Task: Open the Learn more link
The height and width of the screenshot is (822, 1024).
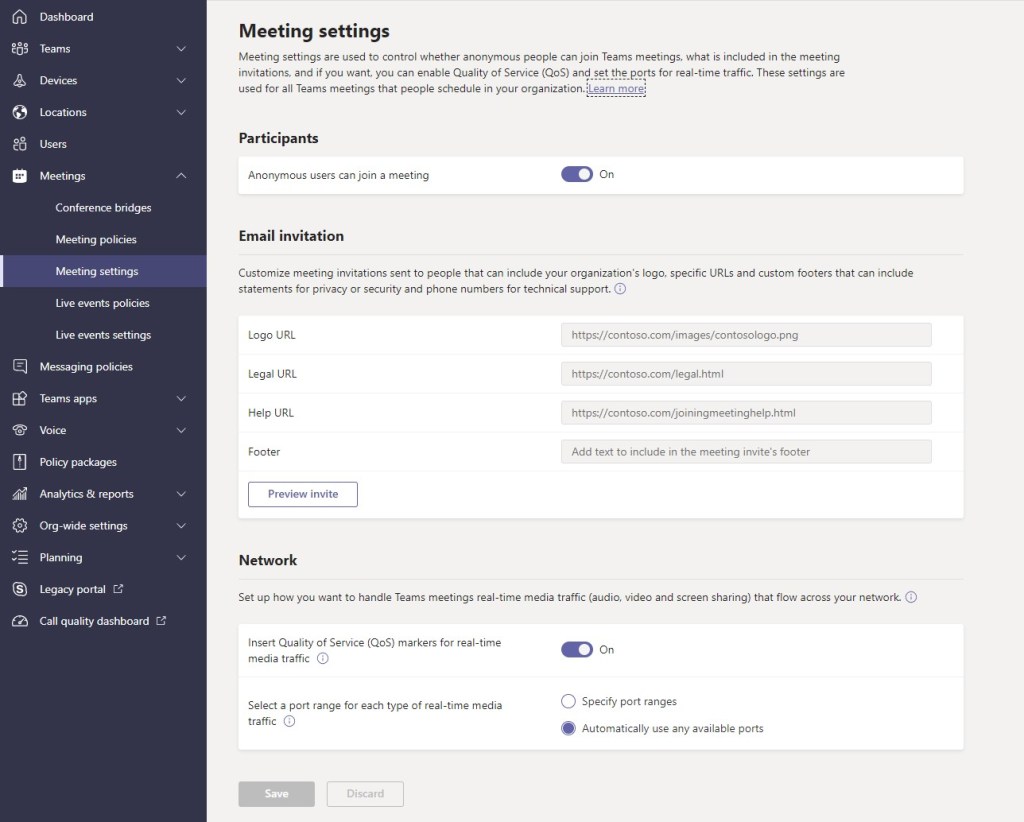Action: (616, 89)
